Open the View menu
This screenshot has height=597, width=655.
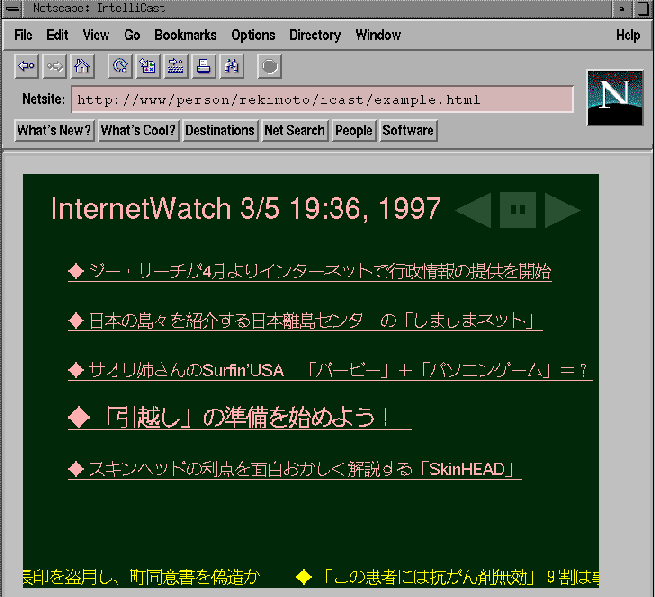coord(96,35)
